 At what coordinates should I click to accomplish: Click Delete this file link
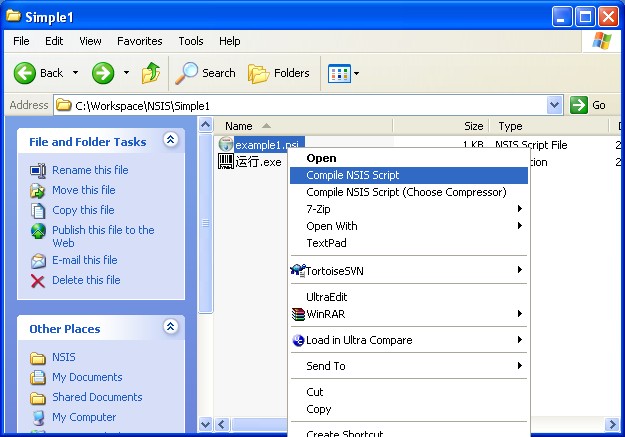click(x=86, y=280)
